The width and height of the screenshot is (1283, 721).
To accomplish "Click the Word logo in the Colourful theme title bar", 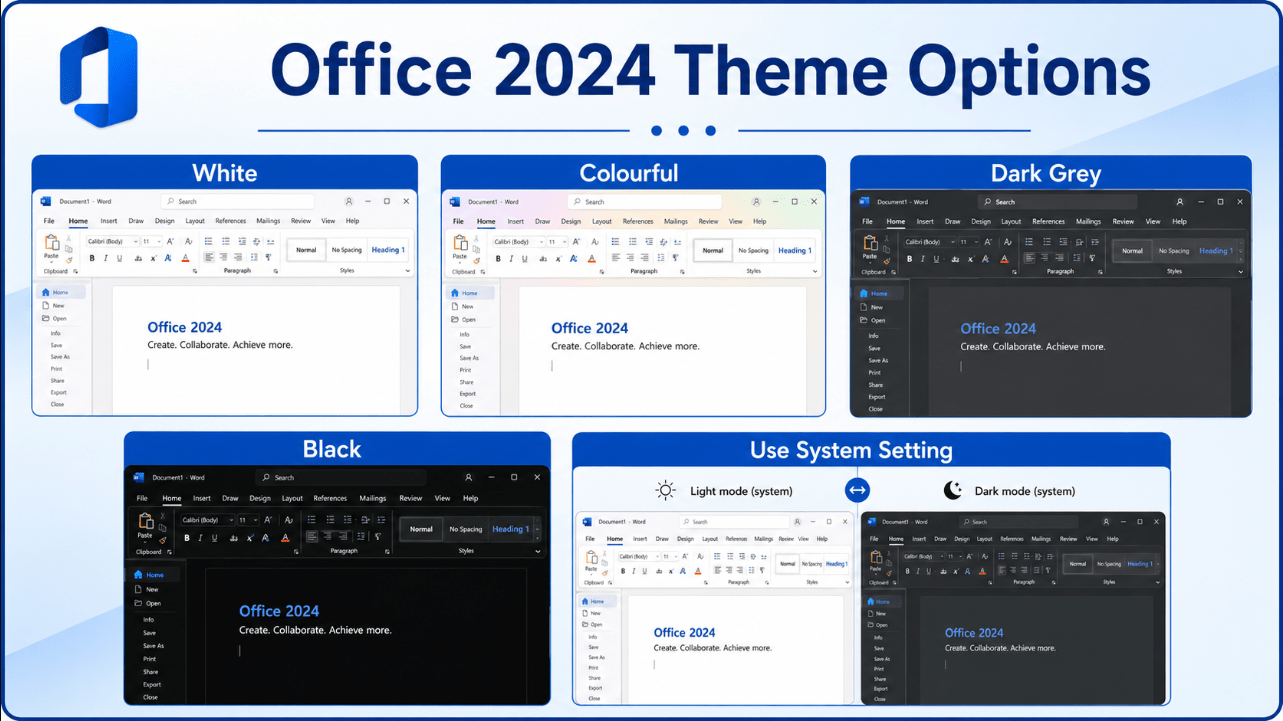I will 454,202.
